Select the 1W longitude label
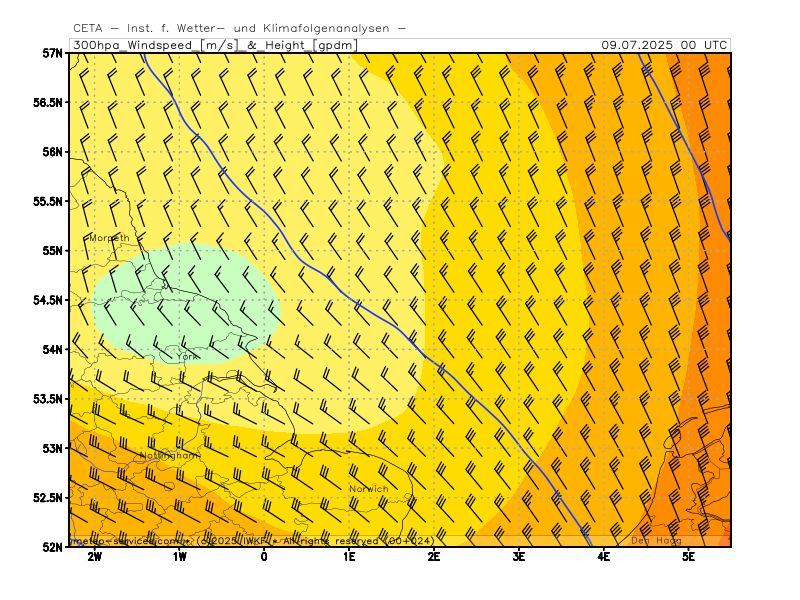Screen dimensions: 800x600 179,557
